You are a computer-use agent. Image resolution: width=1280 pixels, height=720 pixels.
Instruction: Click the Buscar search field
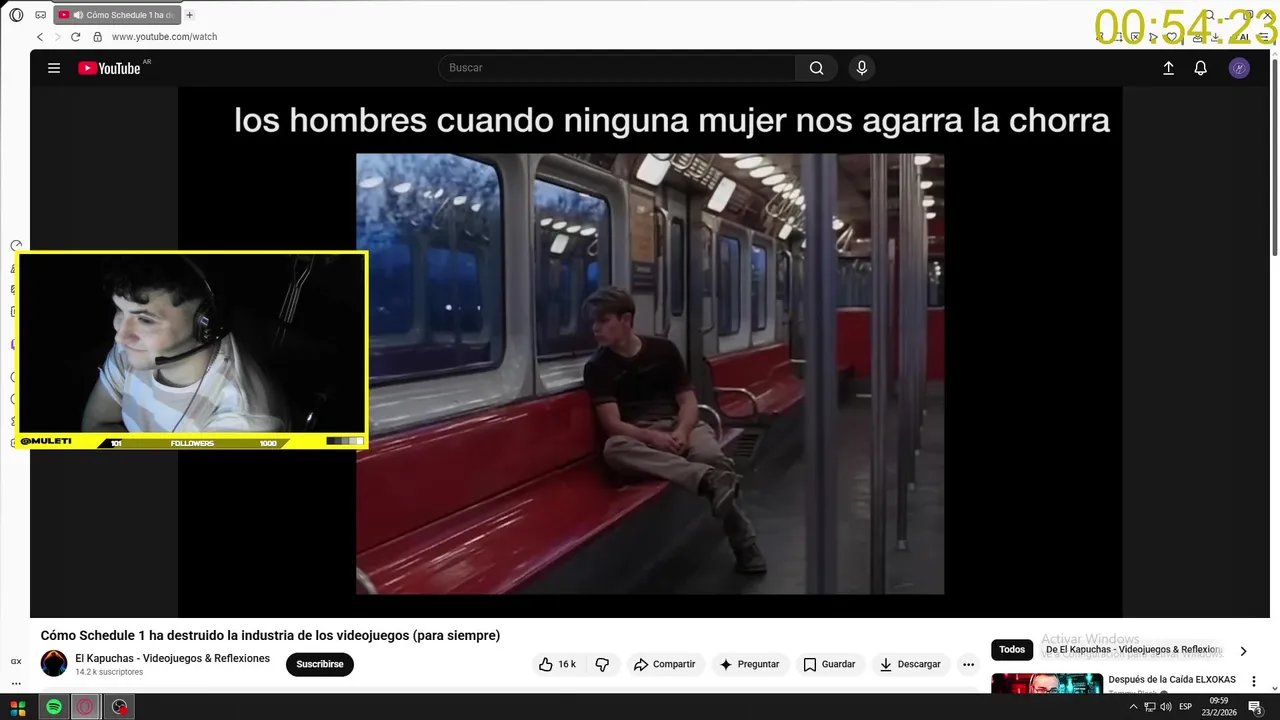coord(617,68)
